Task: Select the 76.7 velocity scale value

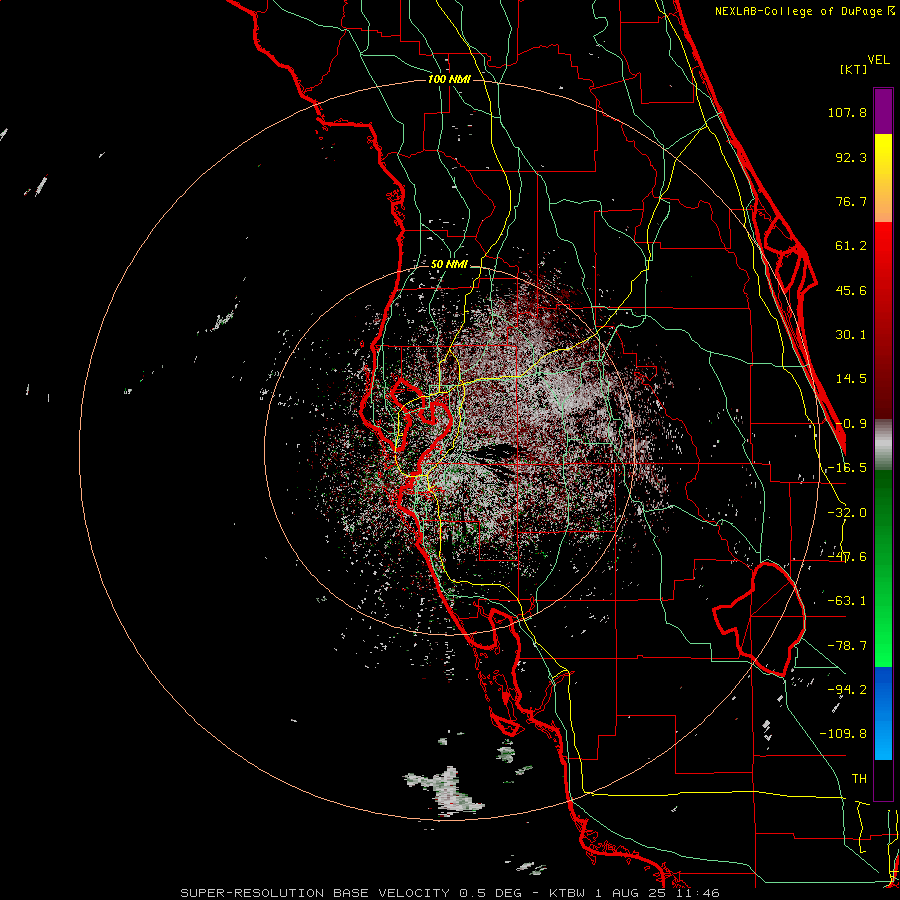Action: [x=851, y=201]
